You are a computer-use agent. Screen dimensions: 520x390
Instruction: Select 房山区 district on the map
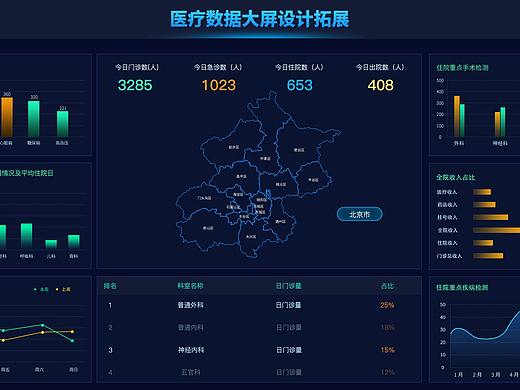coord(208,228)
